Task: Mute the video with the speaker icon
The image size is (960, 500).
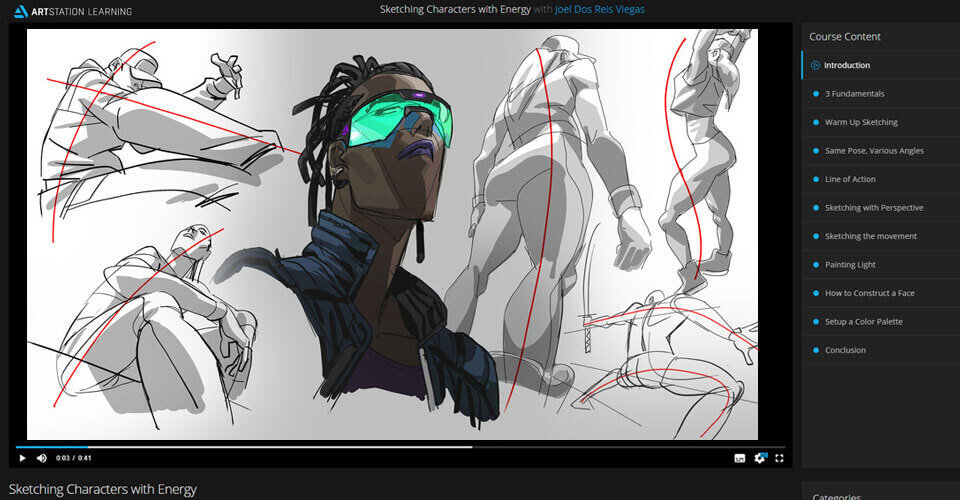Action: (42, 458)
